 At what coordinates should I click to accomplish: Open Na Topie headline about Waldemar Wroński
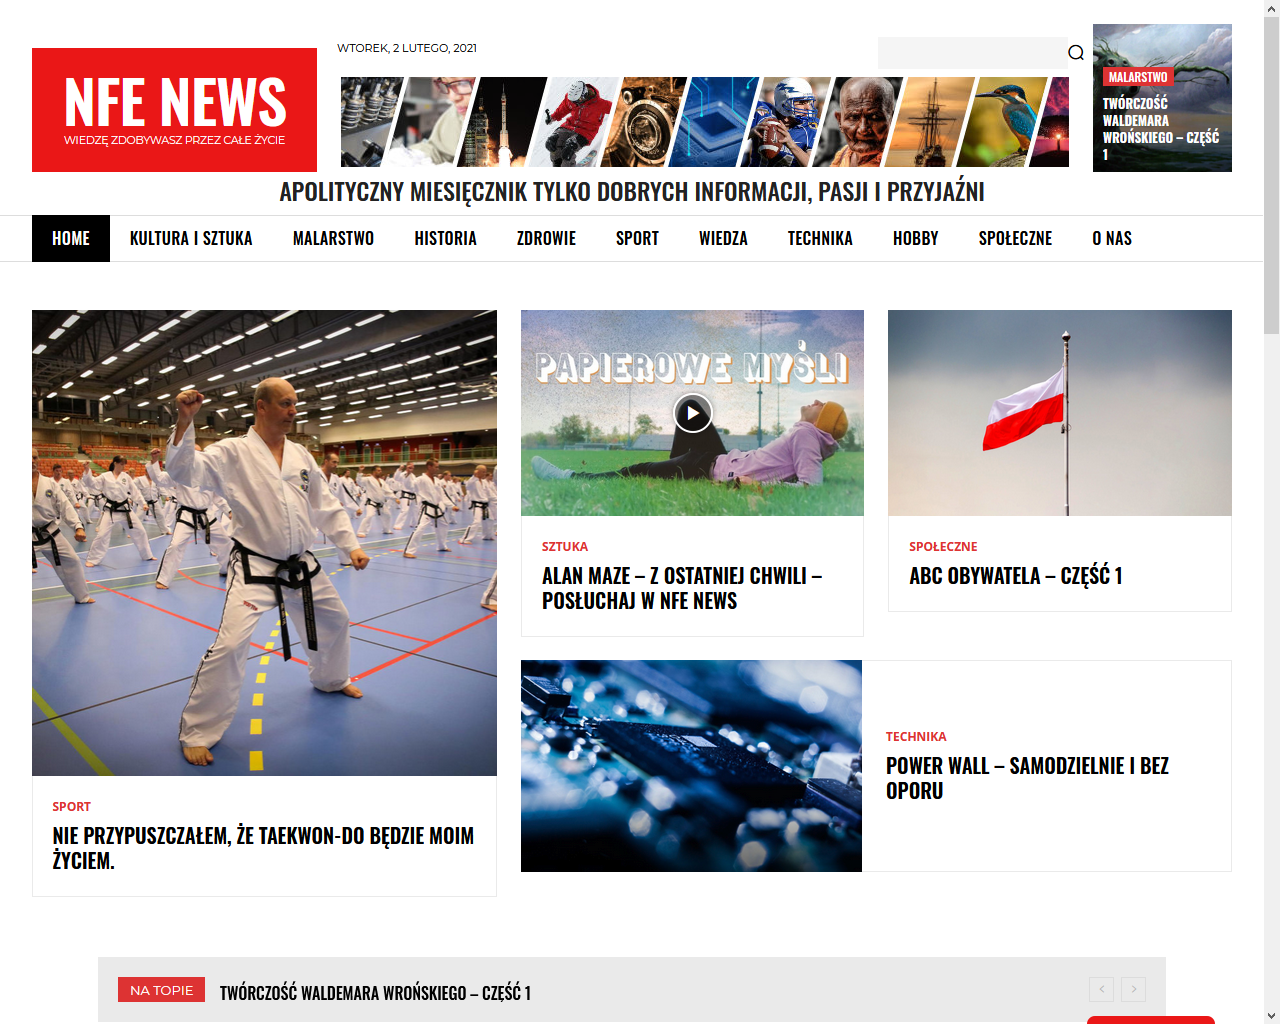pyautogui.click(x=375, y=993)
